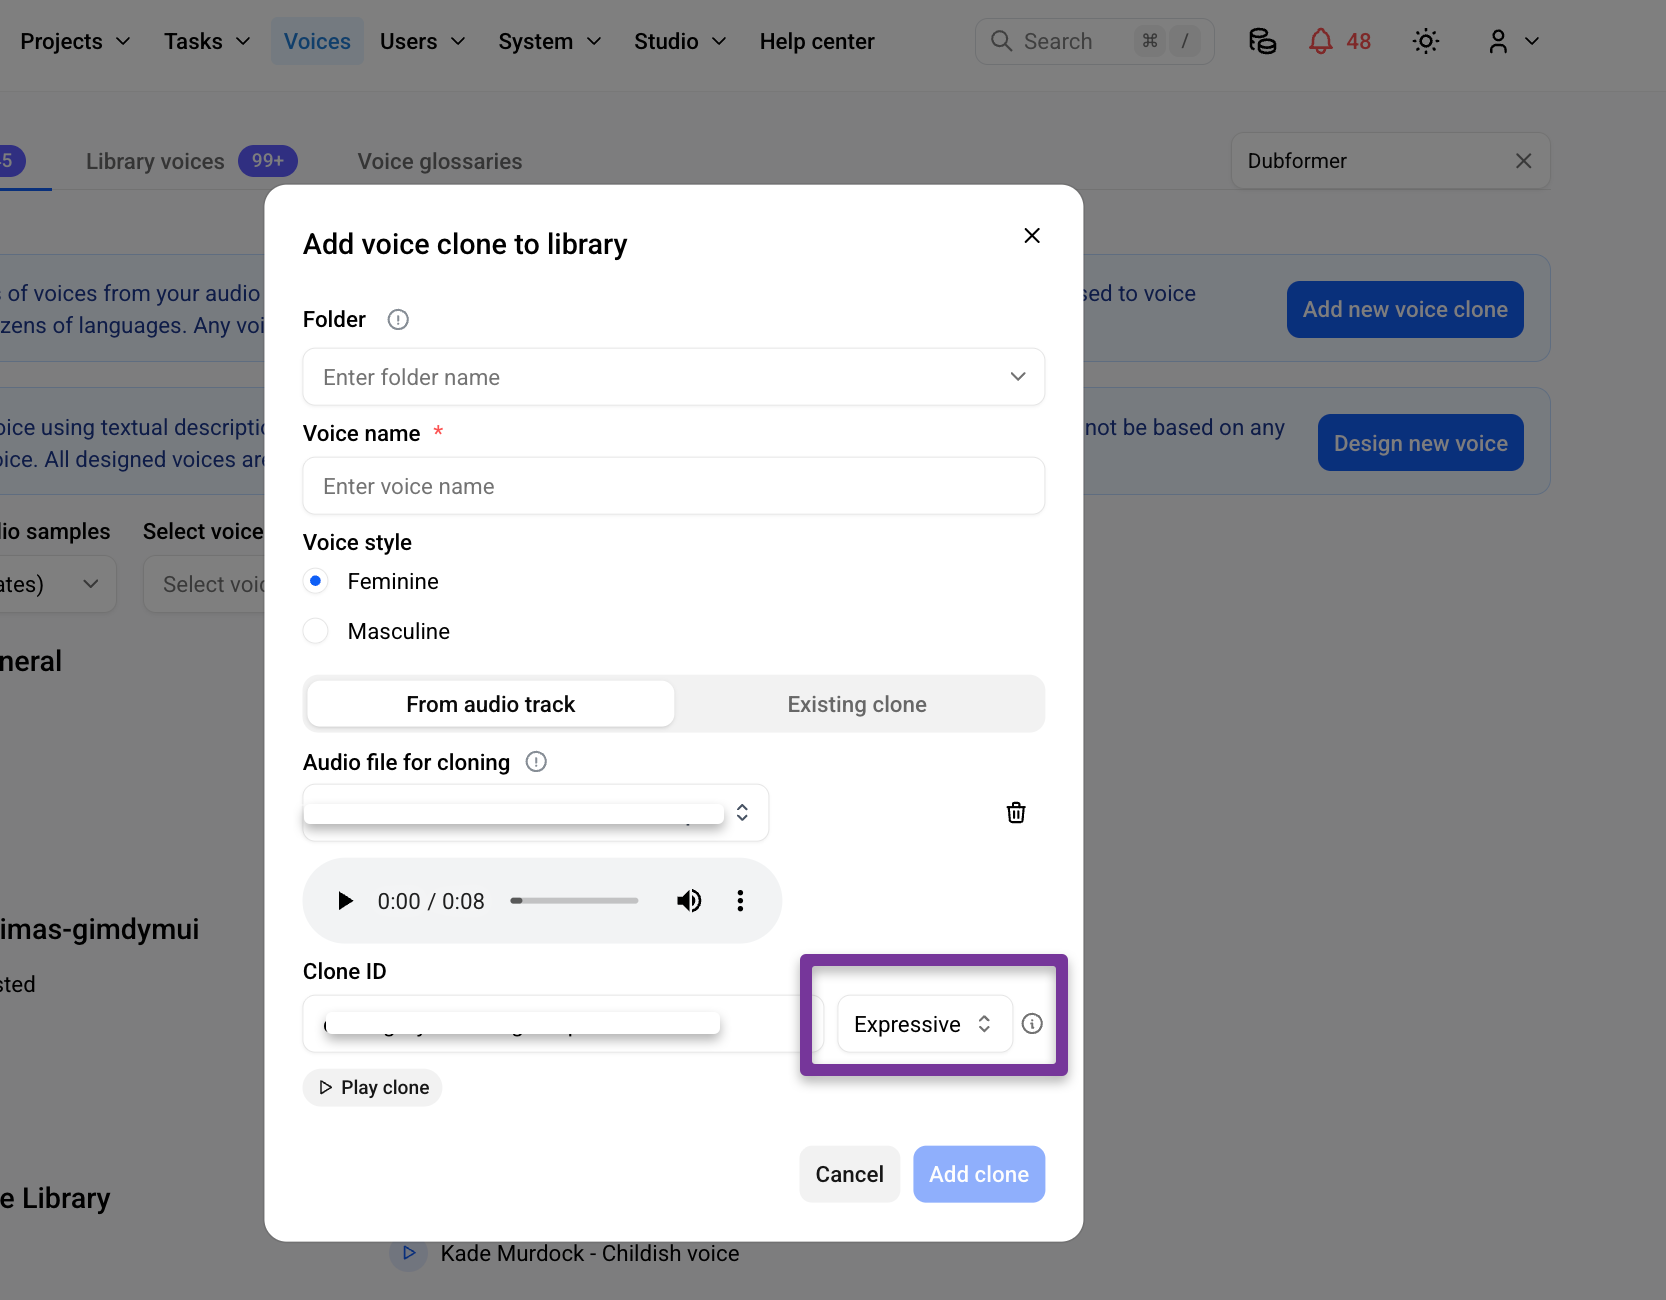Open audio player more options menu
The height and width of the screenshot is (1300, 1666).
pyautogui.click(x=740, y=901)
